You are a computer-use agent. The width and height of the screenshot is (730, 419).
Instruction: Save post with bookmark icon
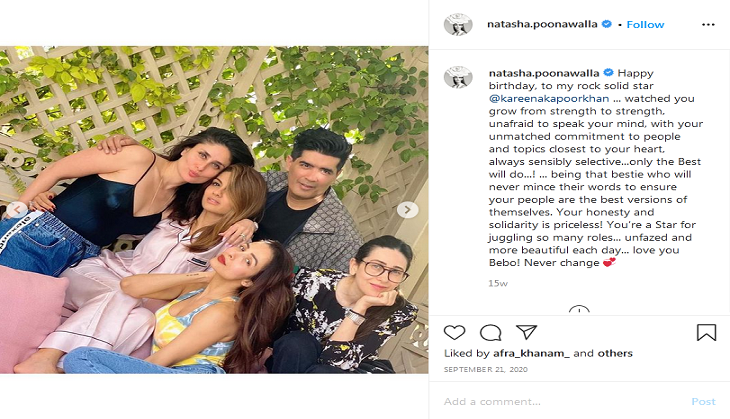point(706,332)
